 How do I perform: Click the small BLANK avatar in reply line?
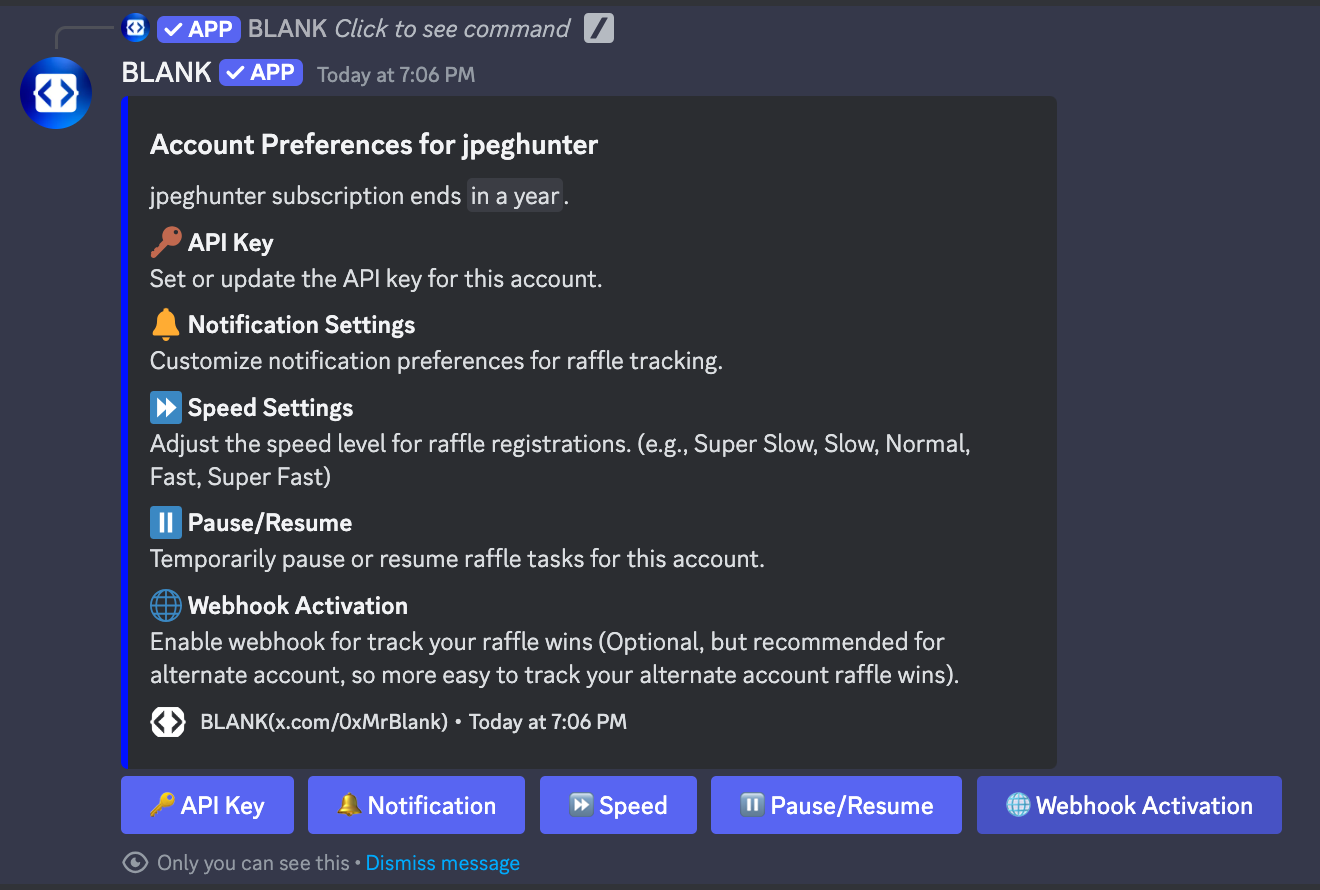(x=135, y=28)
